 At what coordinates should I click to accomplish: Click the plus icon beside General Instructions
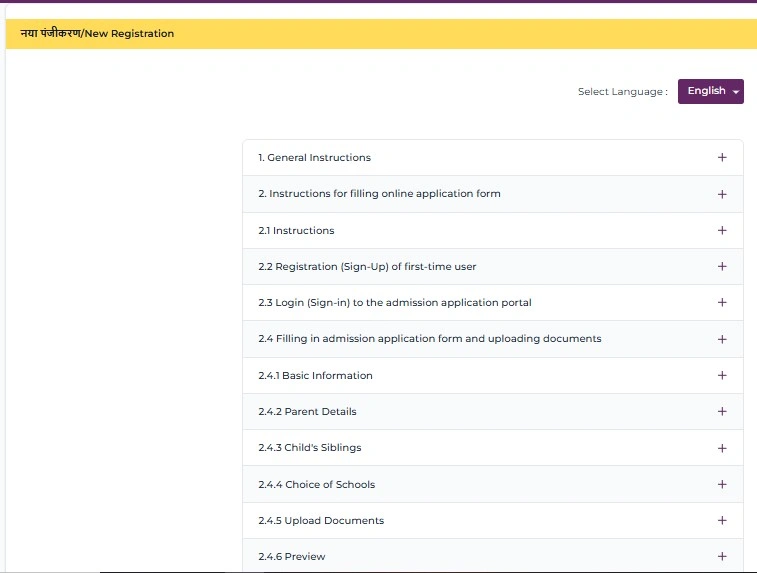[x=722, y=158]
